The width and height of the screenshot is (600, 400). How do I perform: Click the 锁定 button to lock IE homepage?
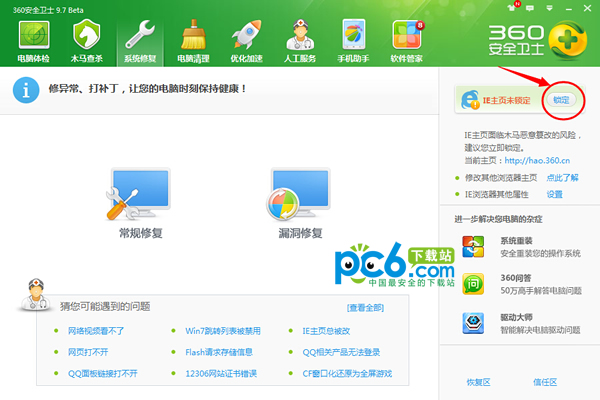(561, 100)
